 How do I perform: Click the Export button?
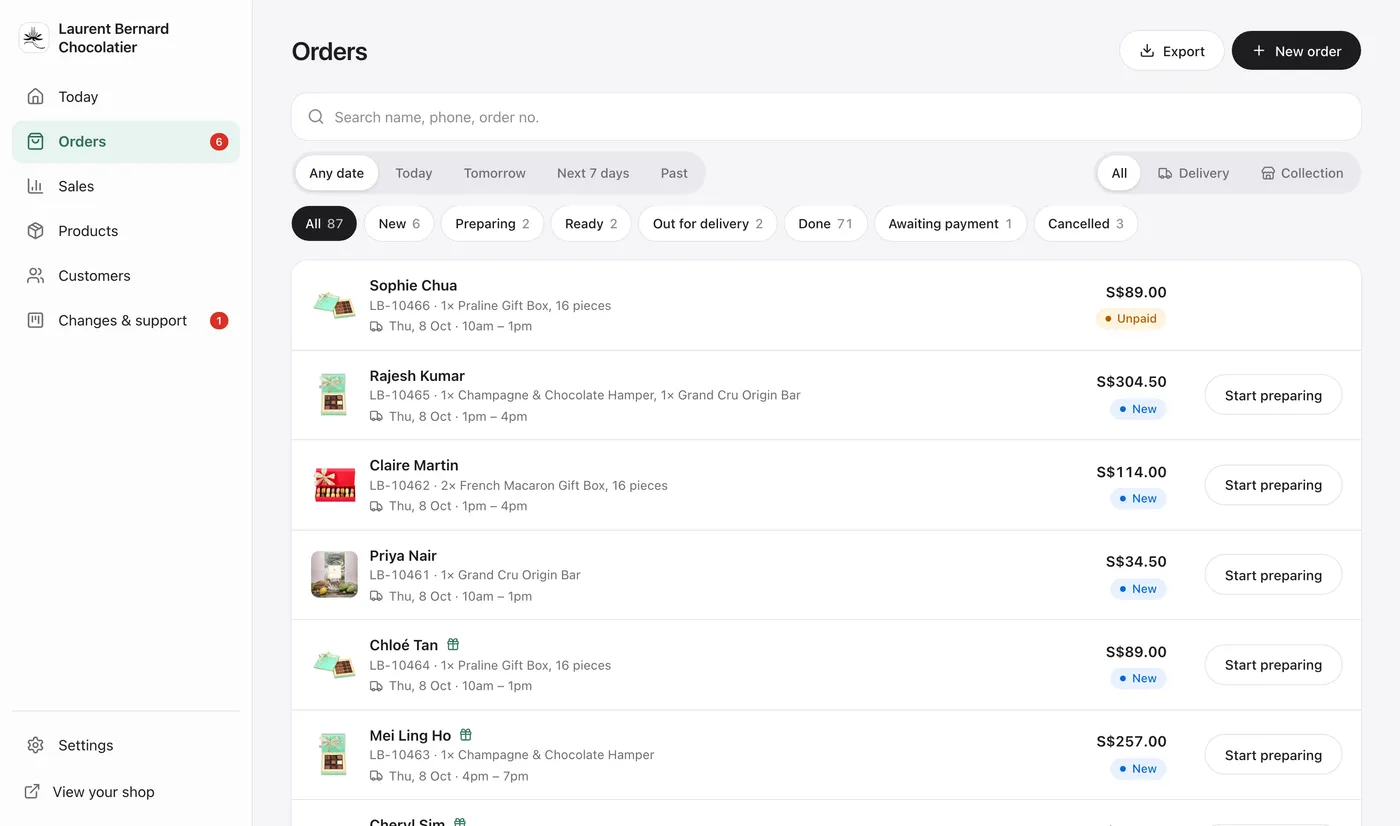click(1172, 51)
